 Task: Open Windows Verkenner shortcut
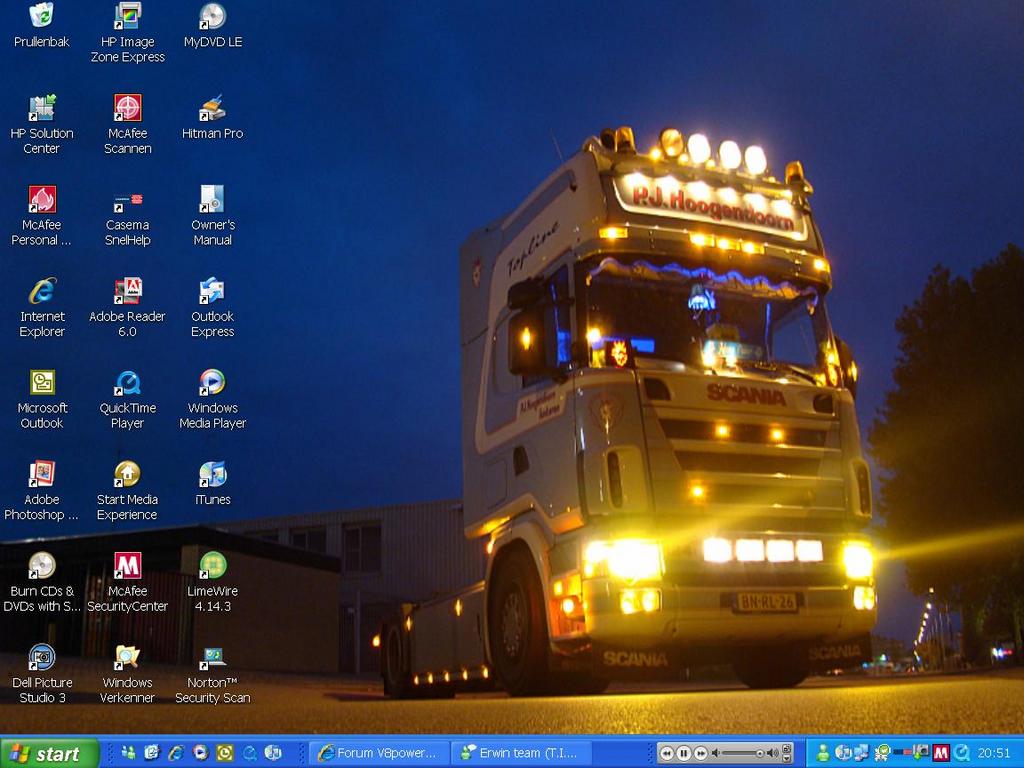127,673
